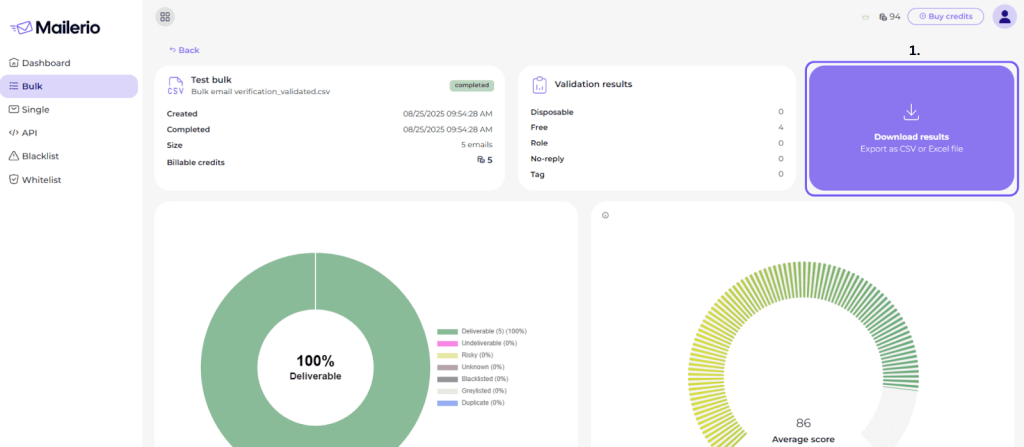
Task: Open the grid apps icon in header
Action: pyautogui.click(x=165, y=16)
